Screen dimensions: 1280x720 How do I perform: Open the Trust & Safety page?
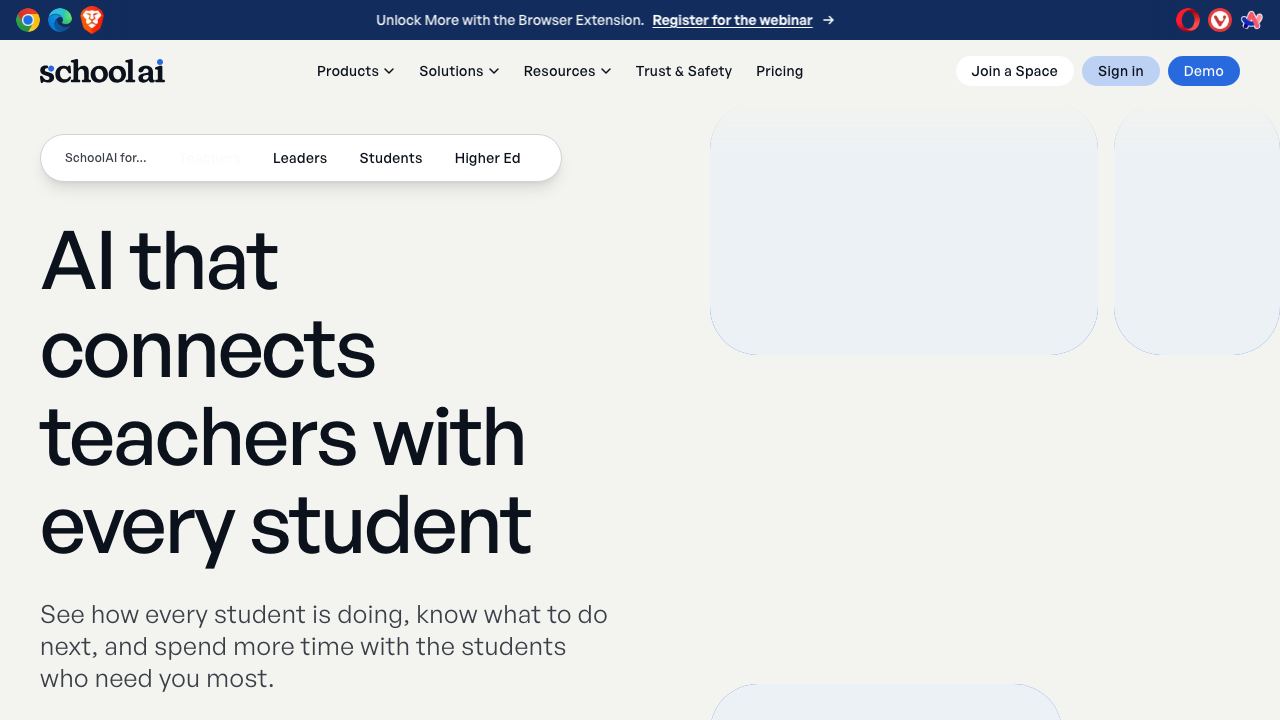(x=684, y=71)
